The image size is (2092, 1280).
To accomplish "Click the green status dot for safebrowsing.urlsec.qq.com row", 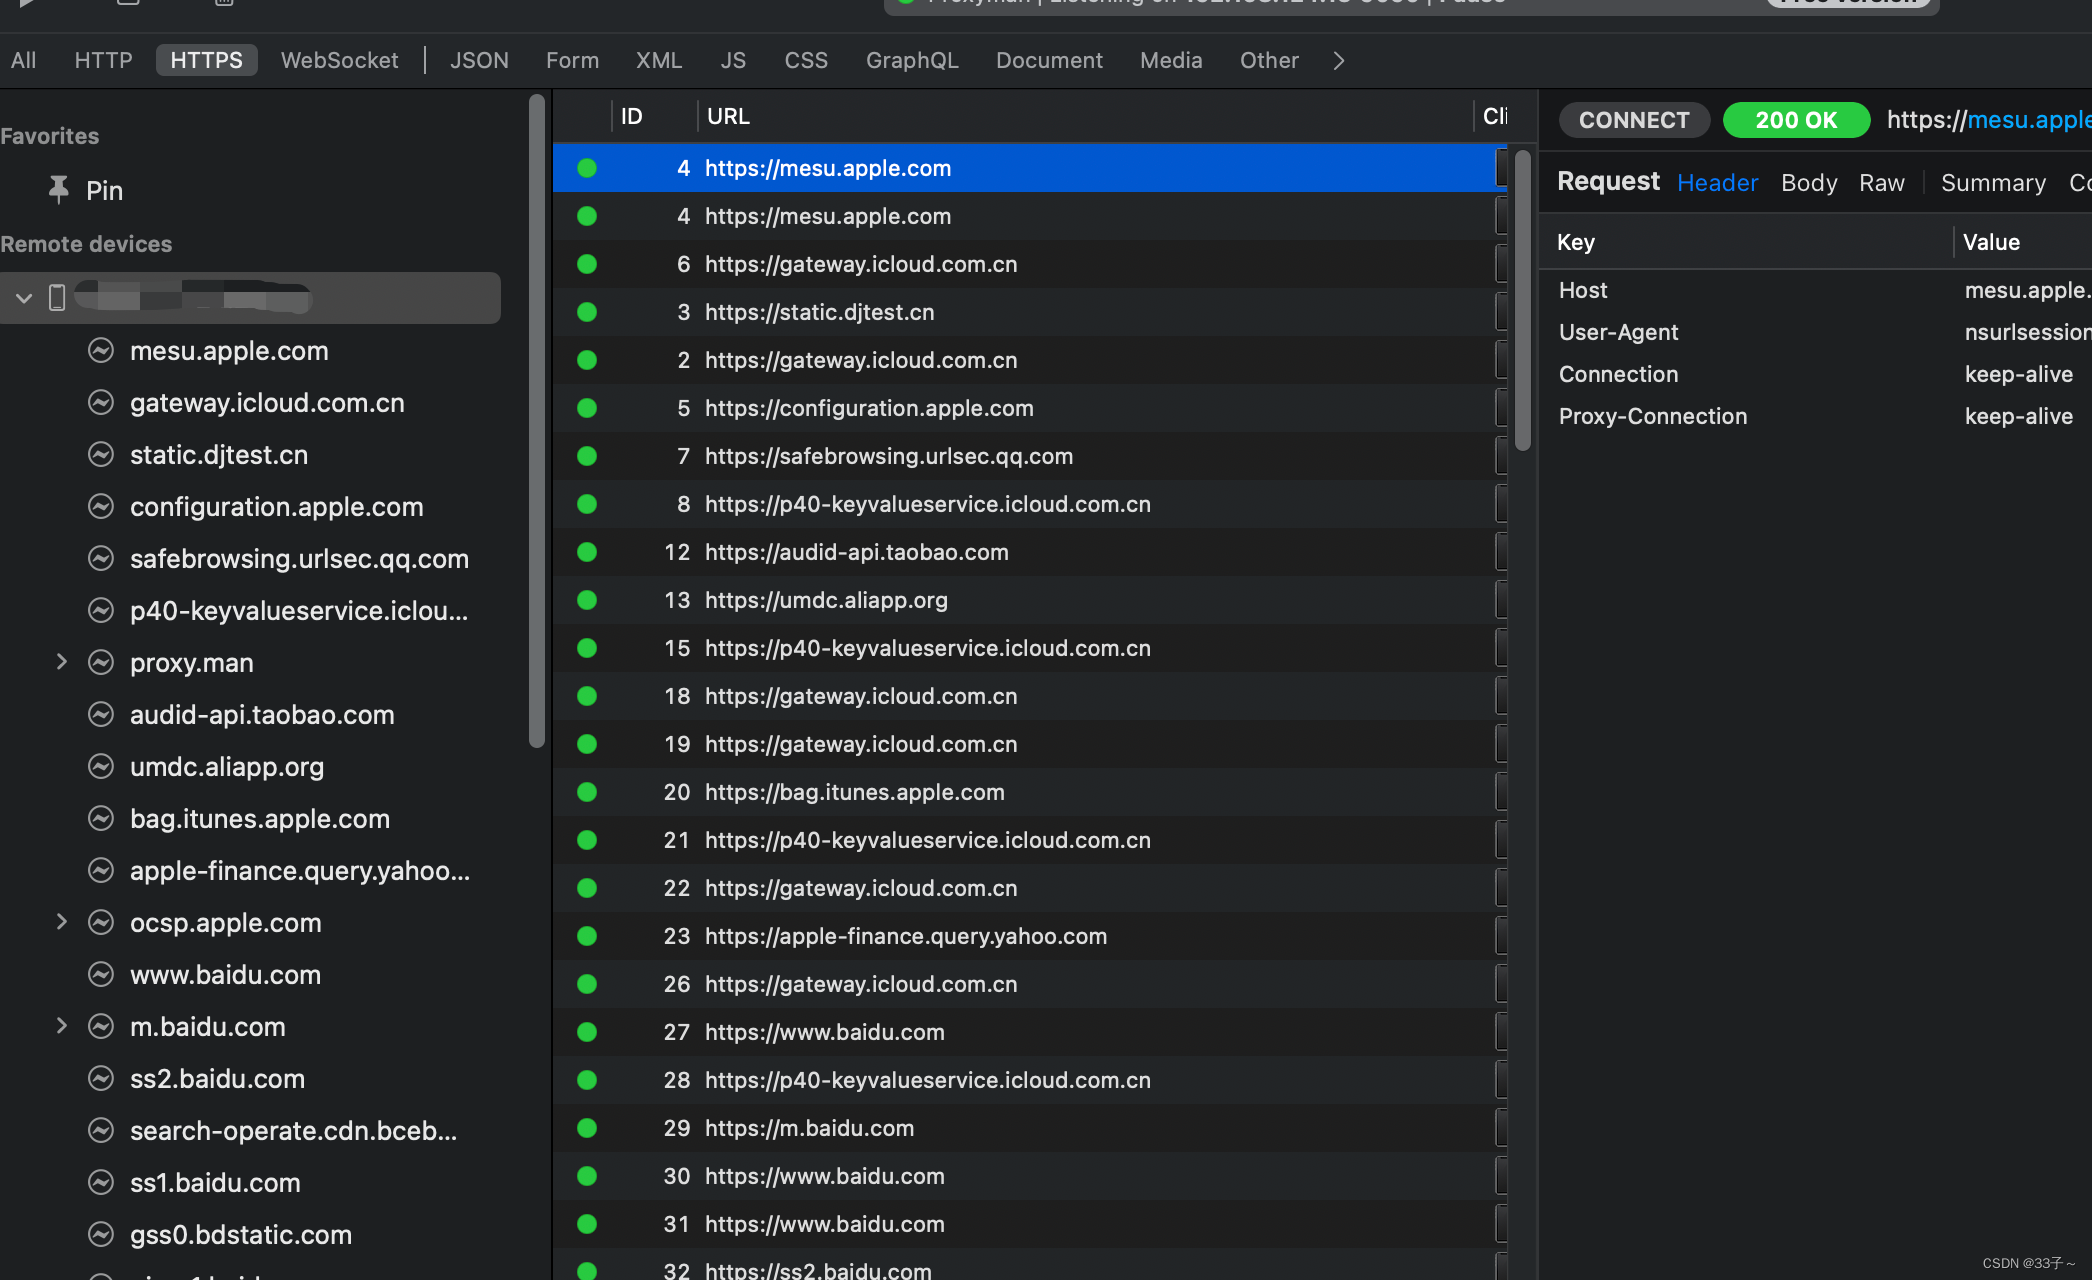I will (x=587, y=456).
